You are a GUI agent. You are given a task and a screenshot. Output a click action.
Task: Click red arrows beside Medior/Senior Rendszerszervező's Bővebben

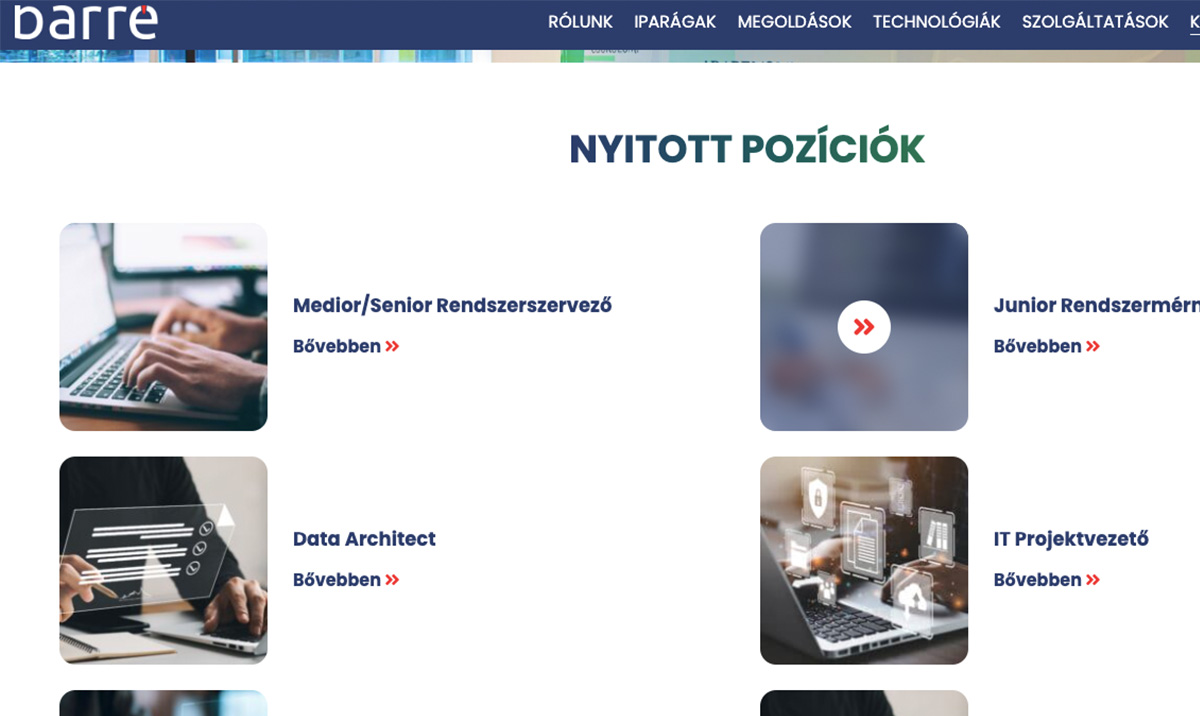click(x=392, y=347)
